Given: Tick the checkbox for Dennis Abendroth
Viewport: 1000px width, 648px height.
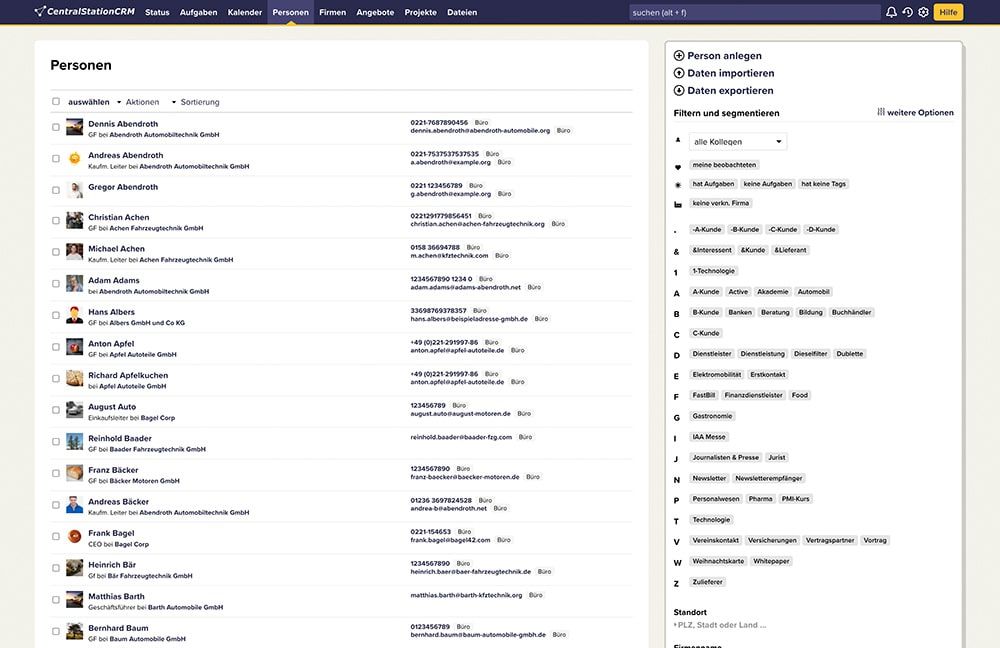Looking at the screenshot, I should 56,127.
